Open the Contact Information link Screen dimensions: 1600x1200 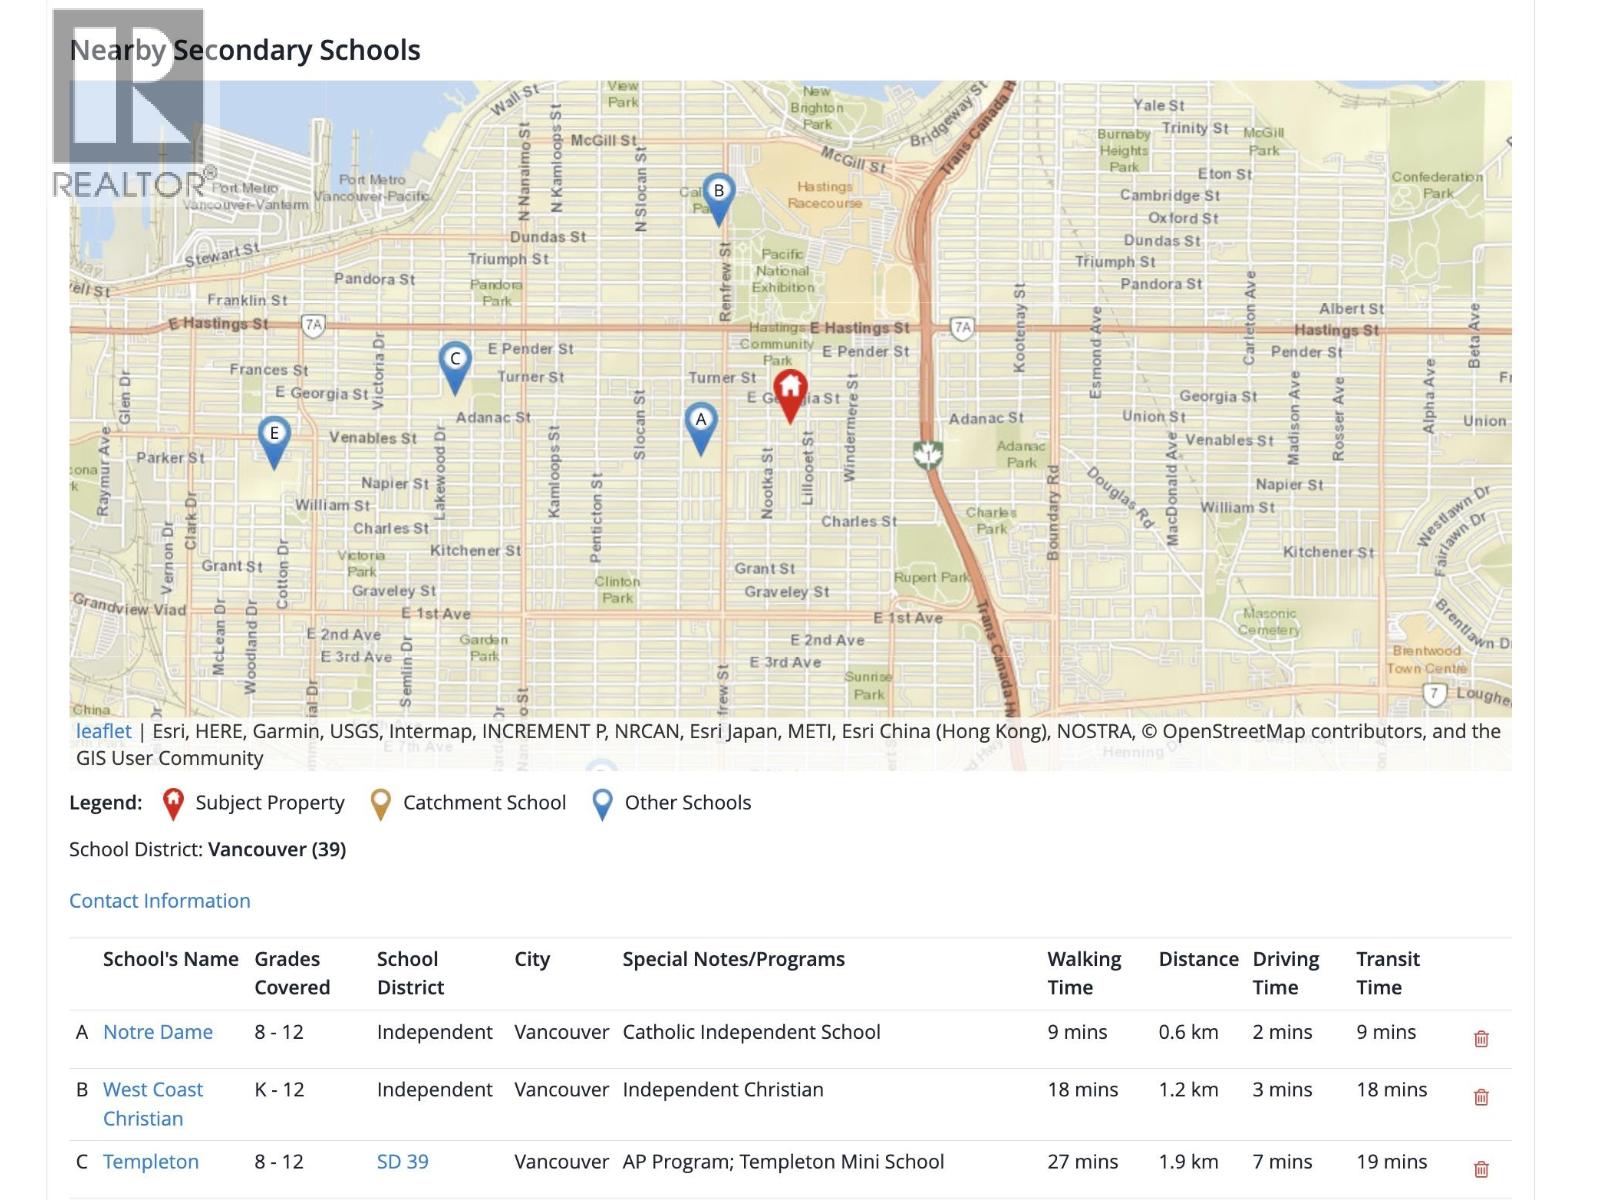pos(160,900)
